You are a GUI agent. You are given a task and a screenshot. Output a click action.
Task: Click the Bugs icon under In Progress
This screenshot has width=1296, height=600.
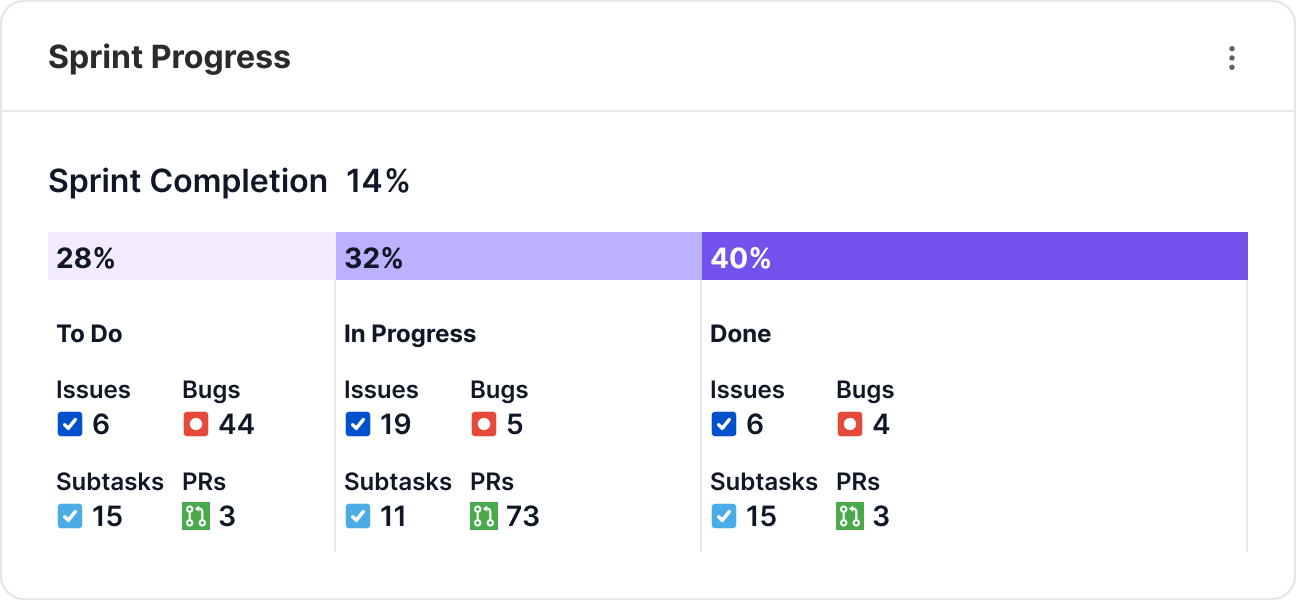point(483,424)
